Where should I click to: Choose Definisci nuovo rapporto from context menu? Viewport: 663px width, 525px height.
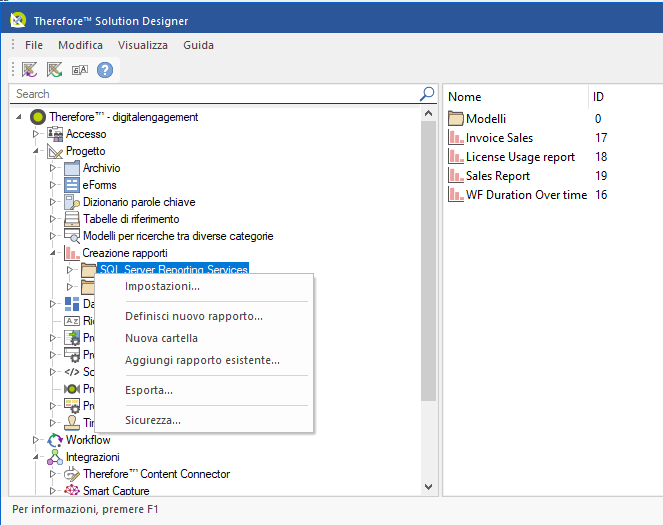194,316
